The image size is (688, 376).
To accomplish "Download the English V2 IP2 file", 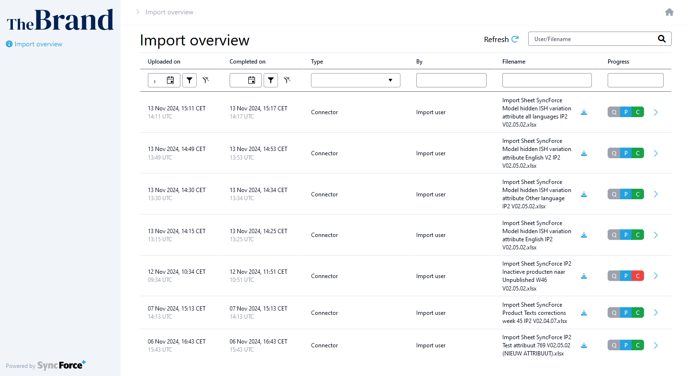I will click(x=584, y=154).
